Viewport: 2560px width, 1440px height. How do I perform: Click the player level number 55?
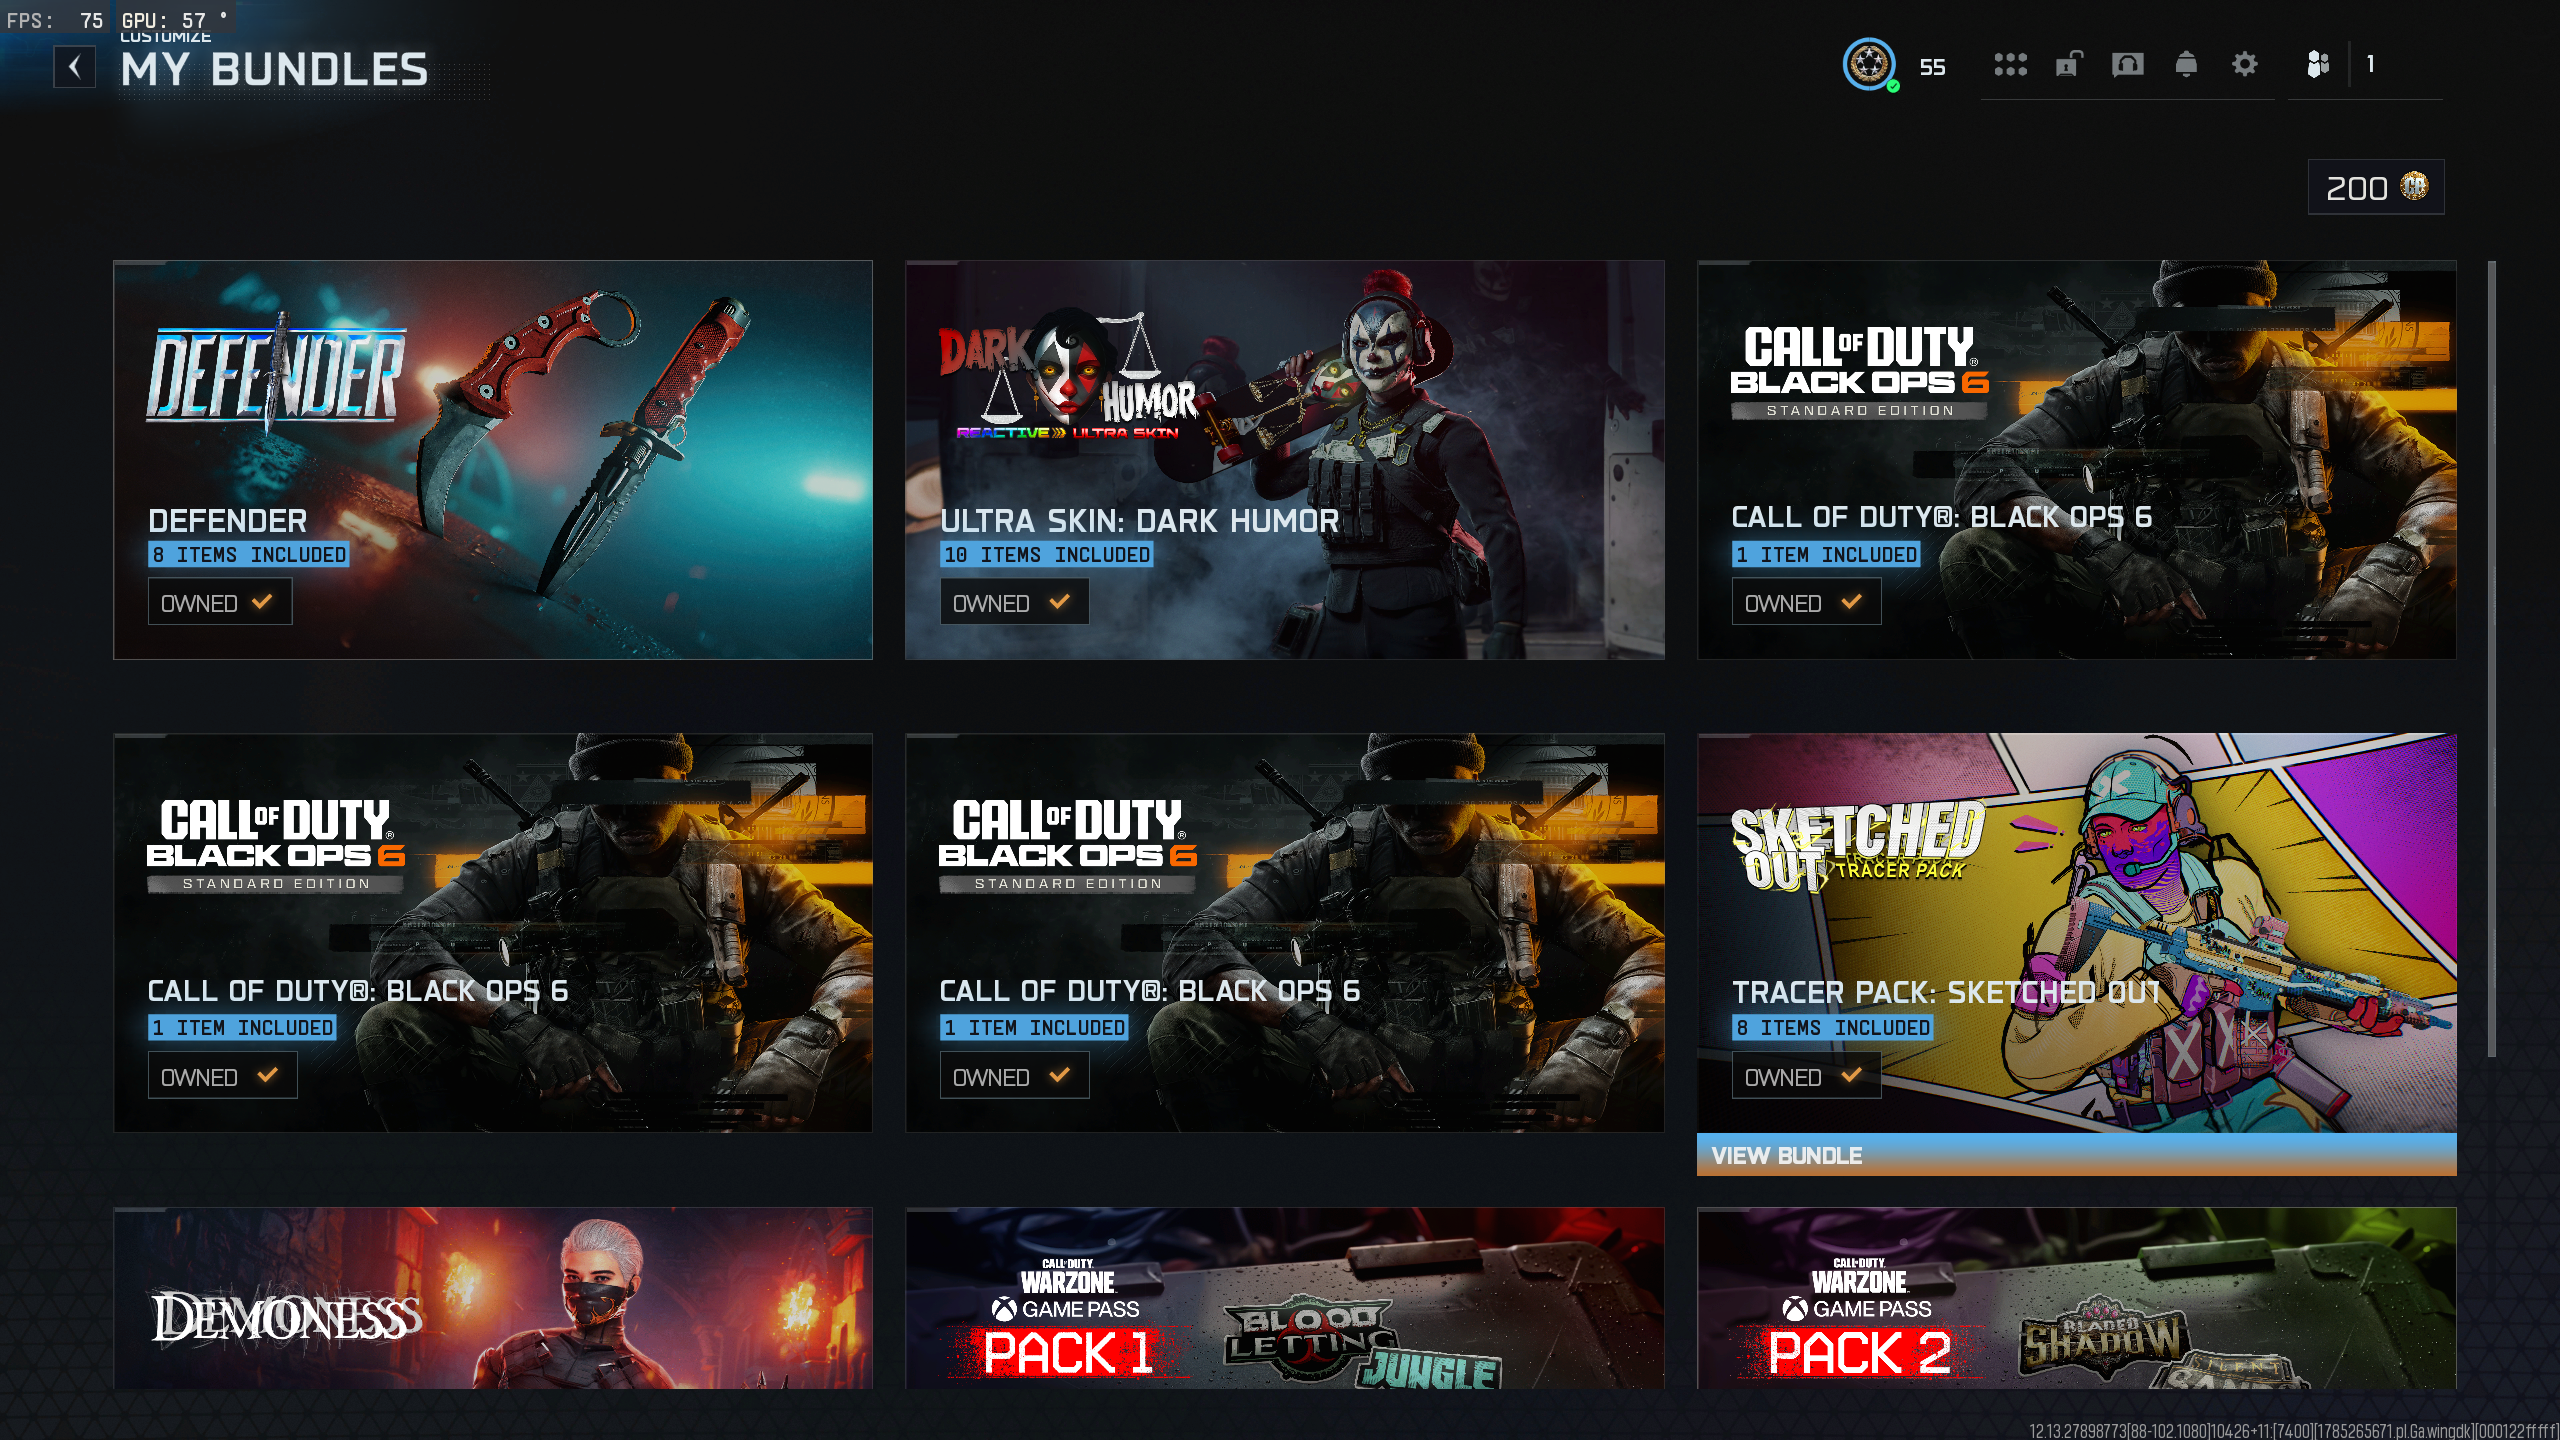(x=1932, y=67)
